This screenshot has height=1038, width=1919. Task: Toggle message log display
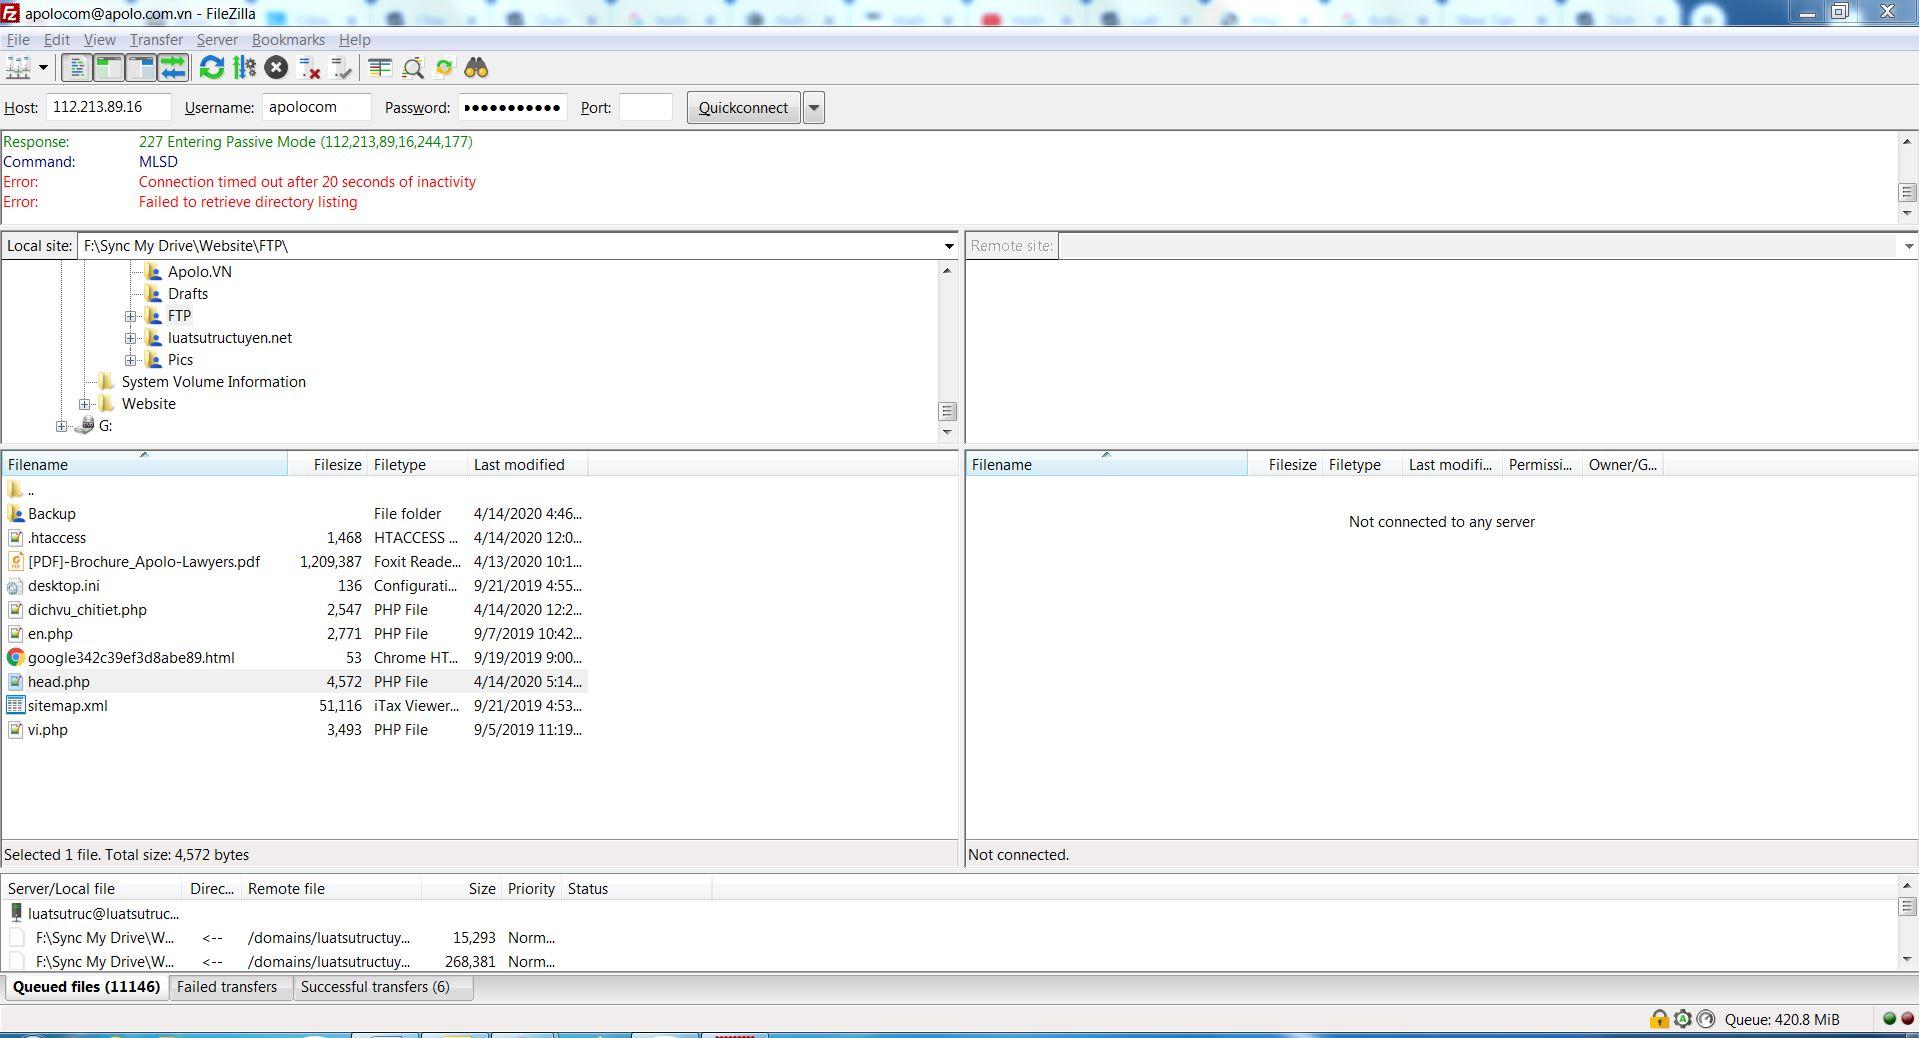[x=76, y=68]
